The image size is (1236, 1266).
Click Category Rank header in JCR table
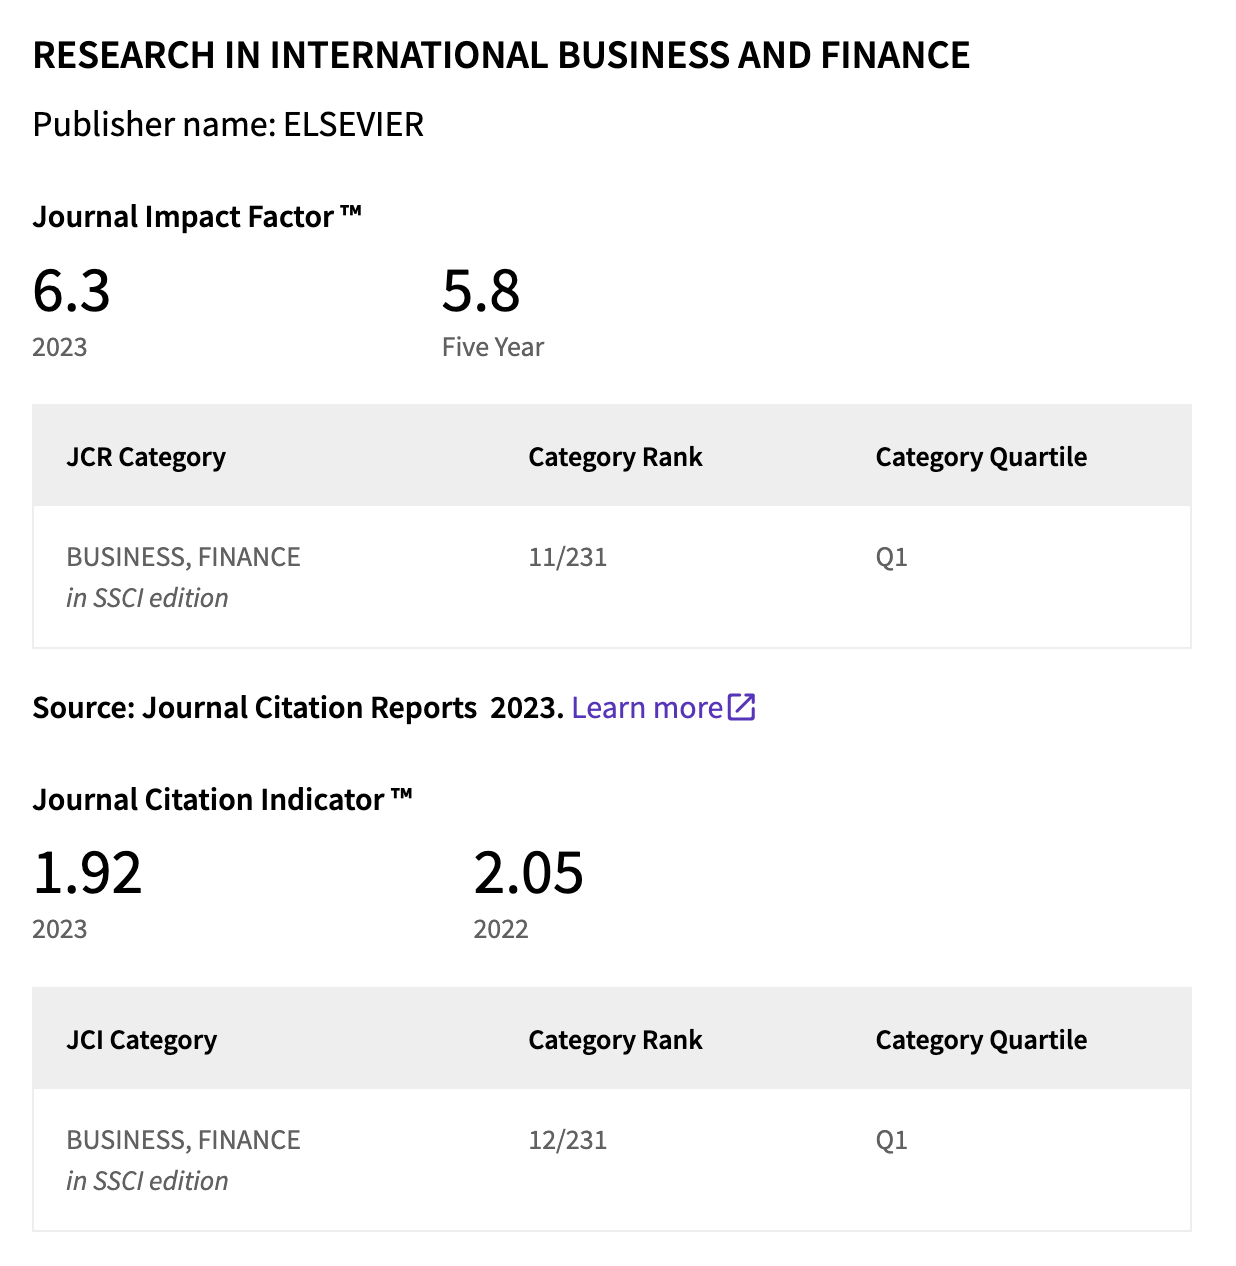click(x=615, y=457)
